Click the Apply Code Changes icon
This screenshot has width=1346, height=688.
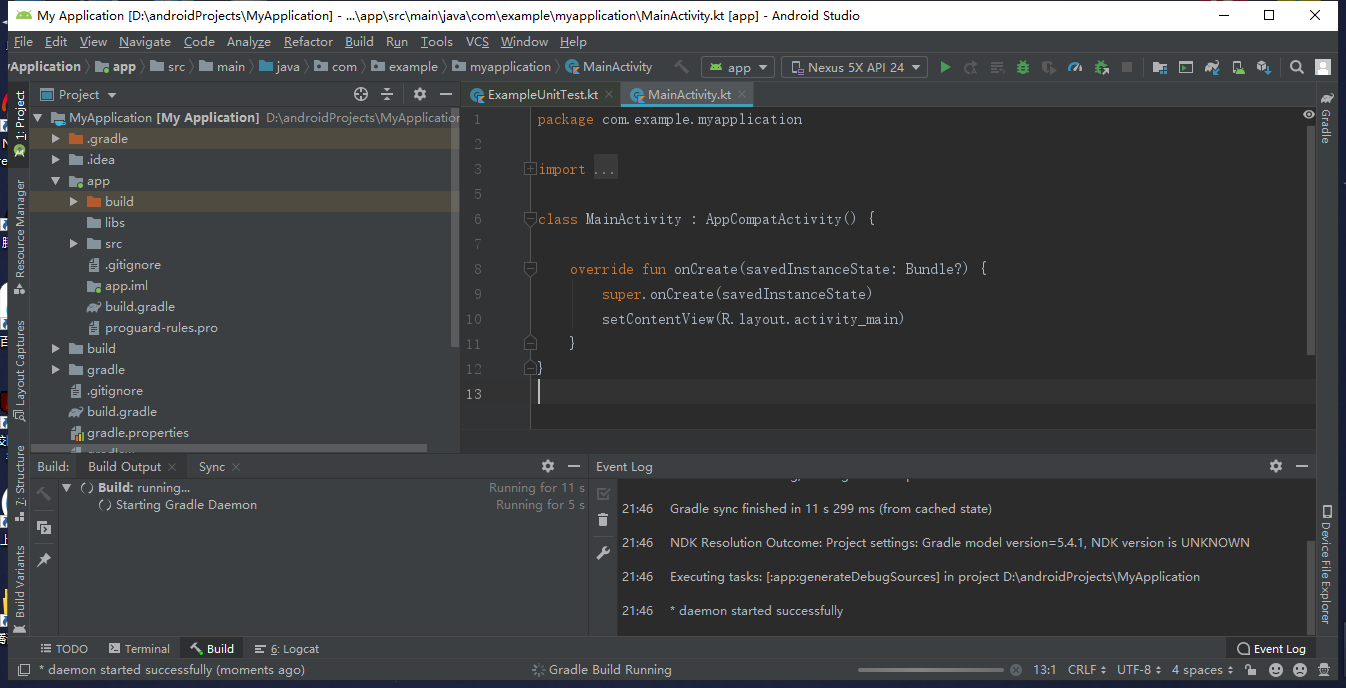pyautogui.click(x=997, y=67)
